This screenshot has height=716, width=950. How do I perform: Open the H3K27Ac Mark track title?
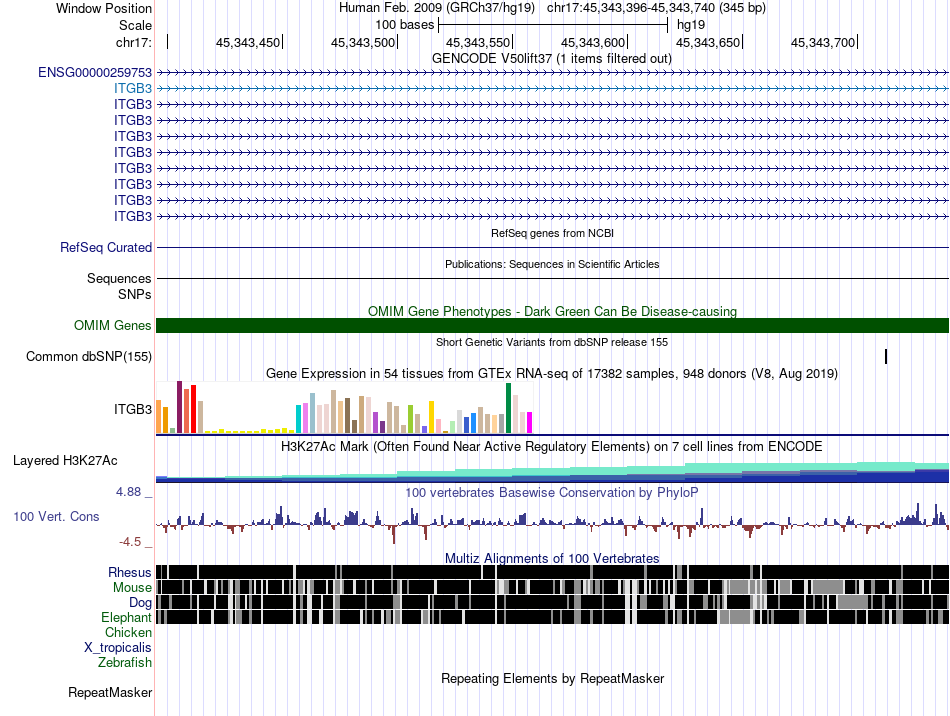click(x=552, y=447)
